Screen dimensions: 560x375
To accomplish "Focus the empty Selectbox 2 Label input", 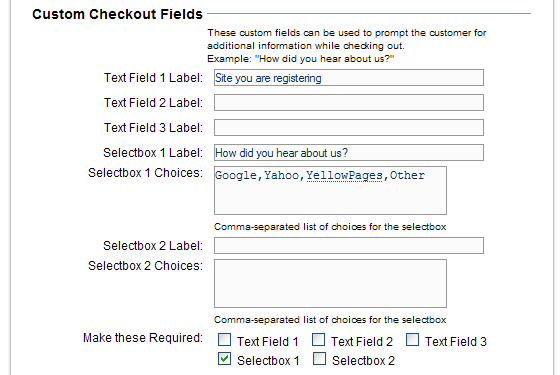I will 349,246.
